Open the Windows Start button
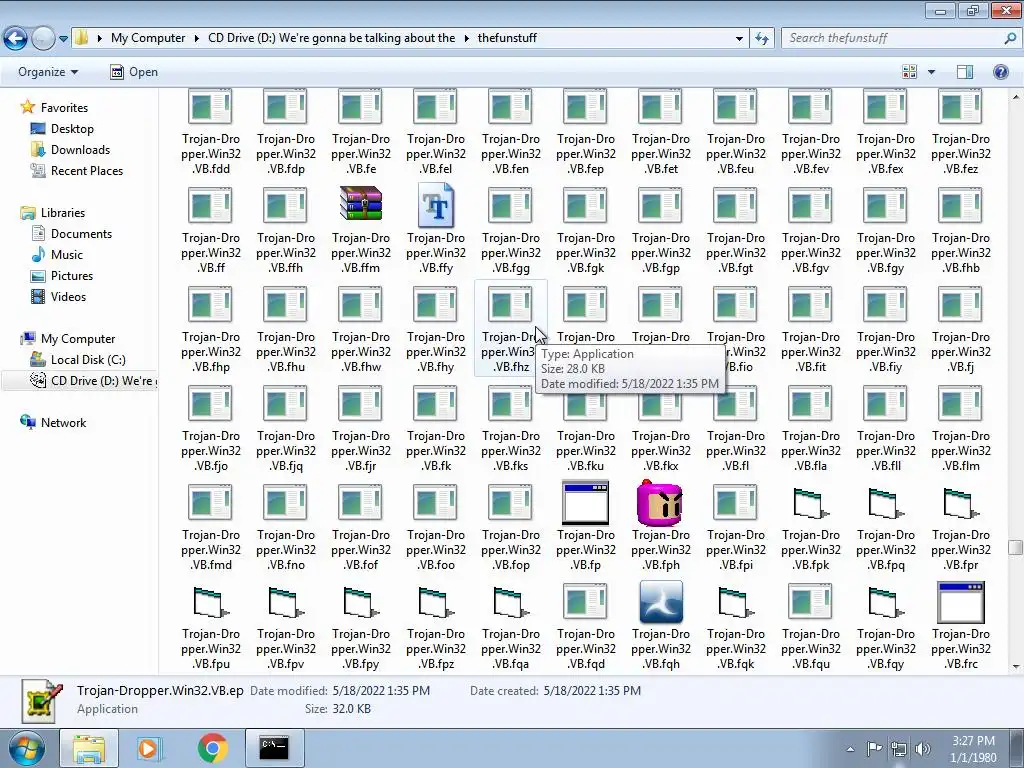 (x=26, y=748)
